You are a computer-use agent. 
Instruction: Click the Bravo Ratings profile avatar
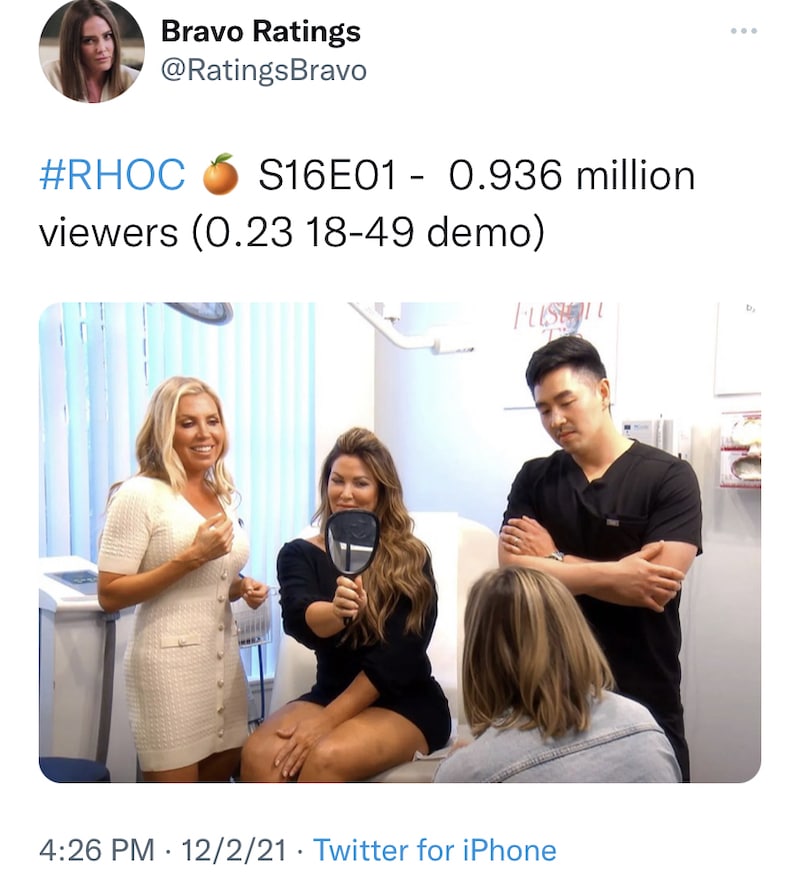[x=92, y=50]
